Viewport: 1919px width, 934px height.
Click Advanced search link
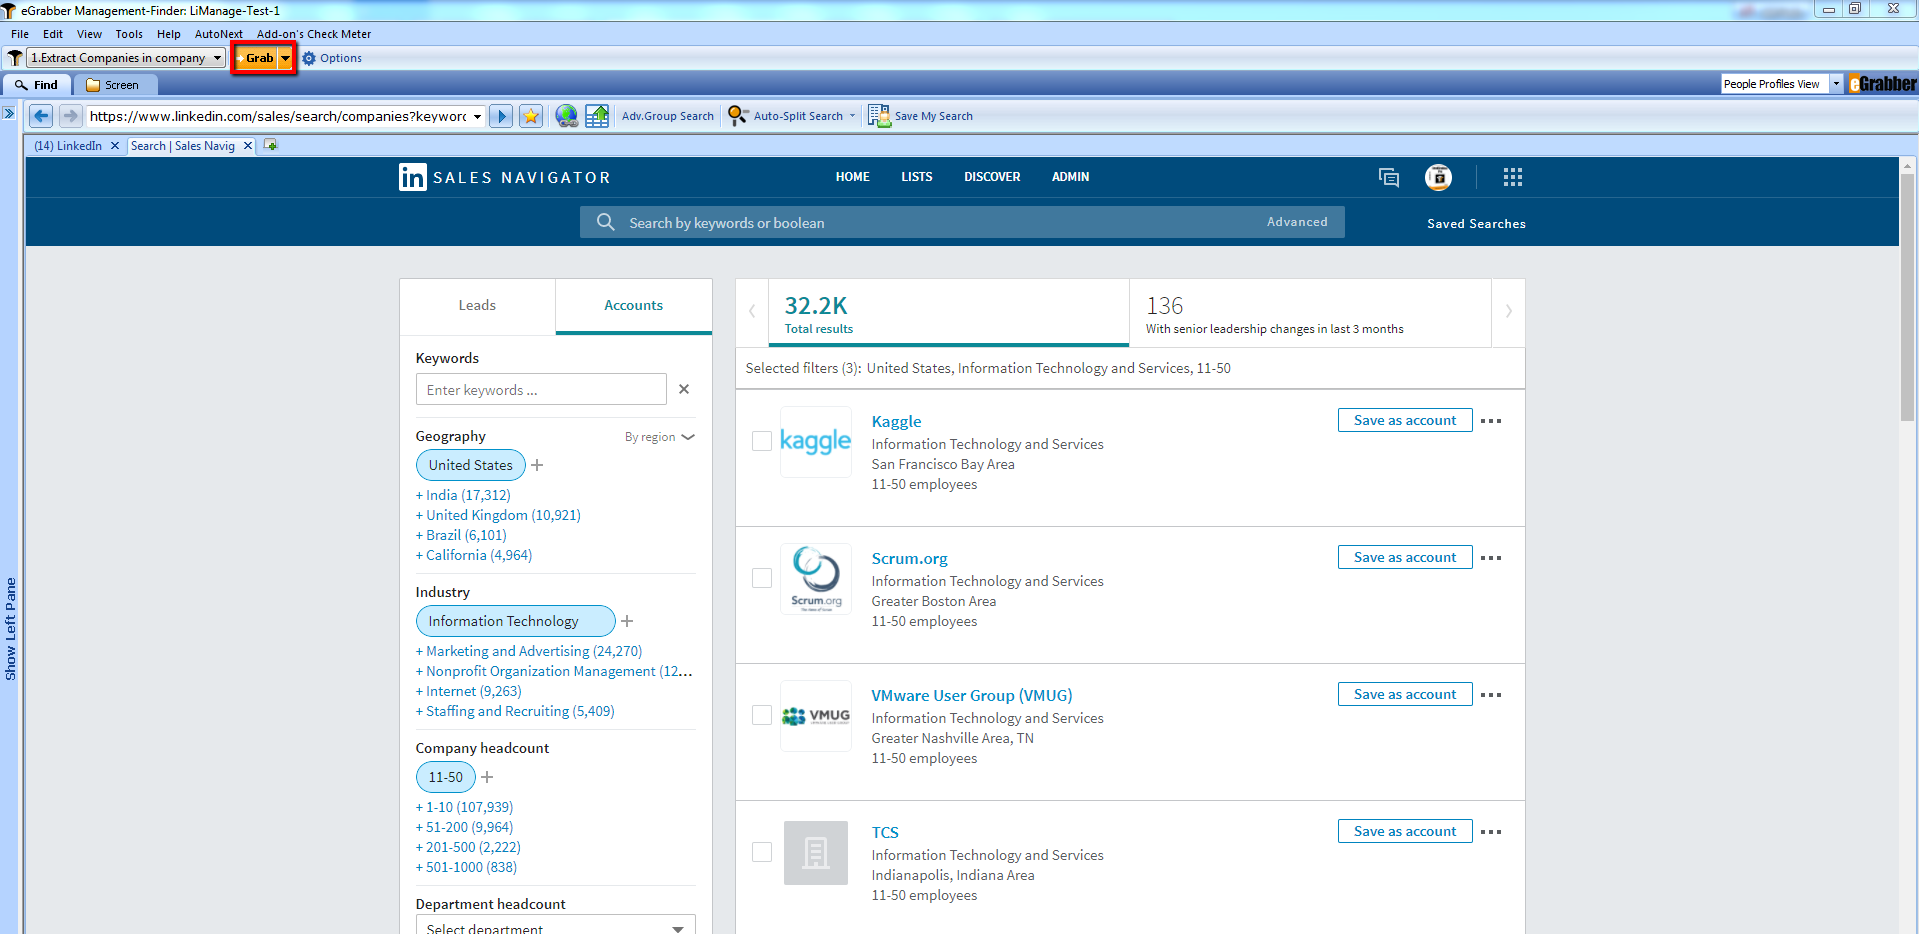pyautogui.click(x=1297, y=222)
